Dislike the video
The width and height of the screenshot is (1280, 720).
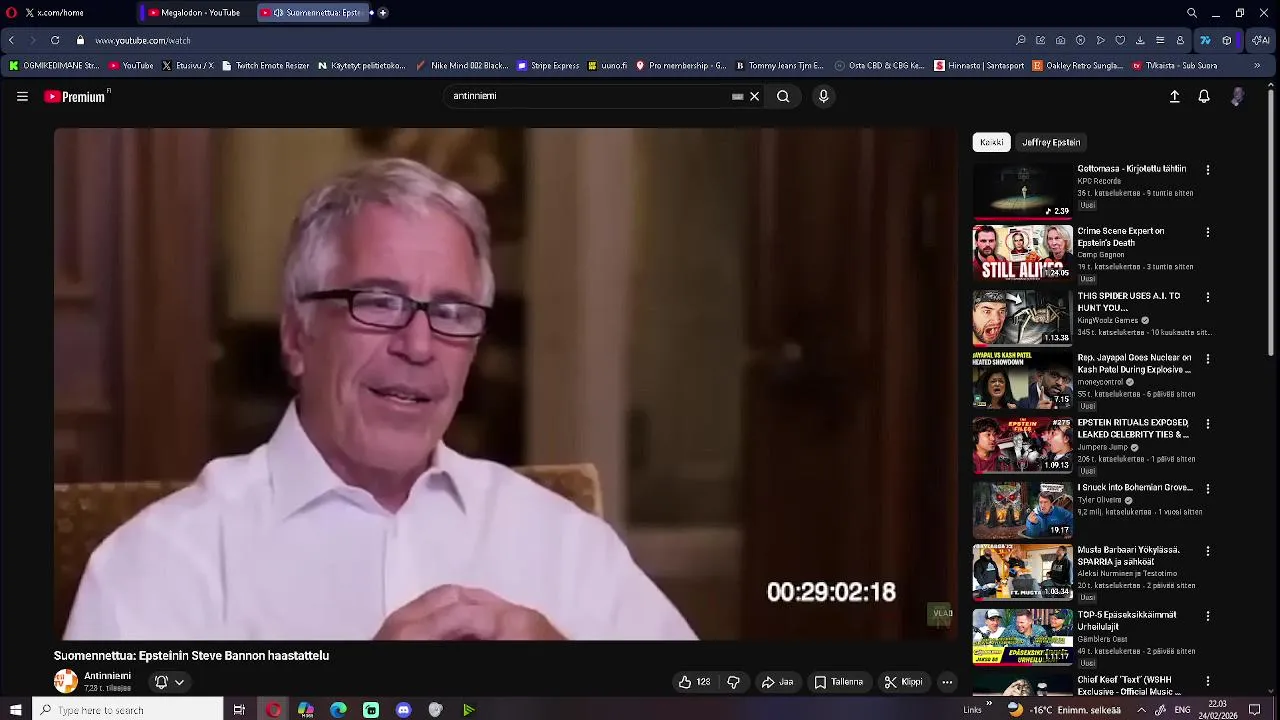(x=733, y=682)
